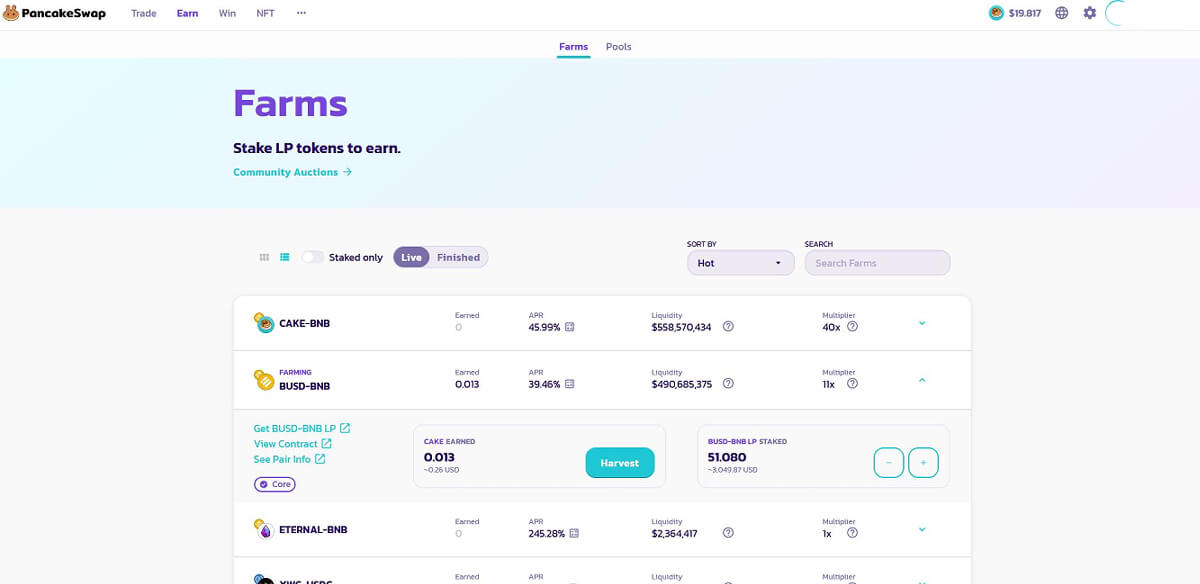Open APR calculator for ETERNAL-BNB

point(573,533)
